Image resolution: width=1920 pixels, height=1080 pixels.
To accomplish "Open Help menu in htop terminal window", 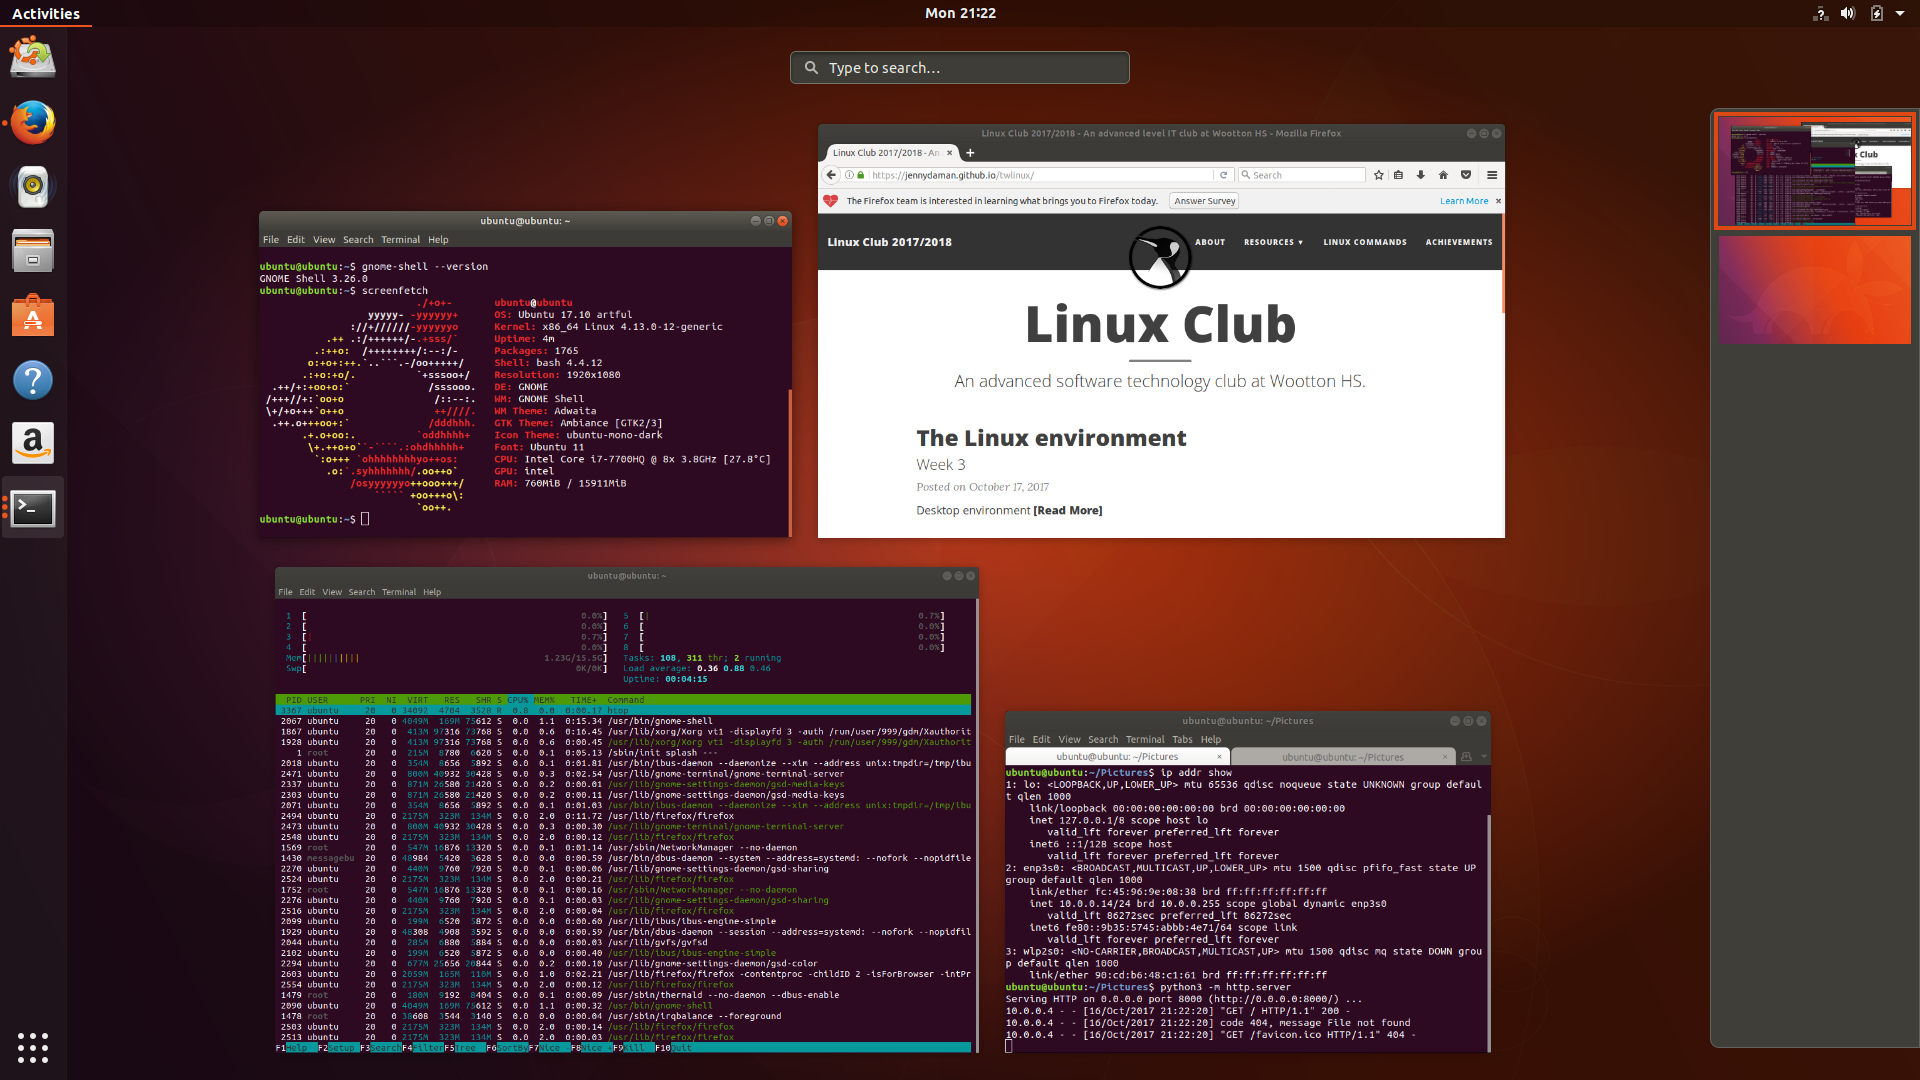I will coord(432,592).
